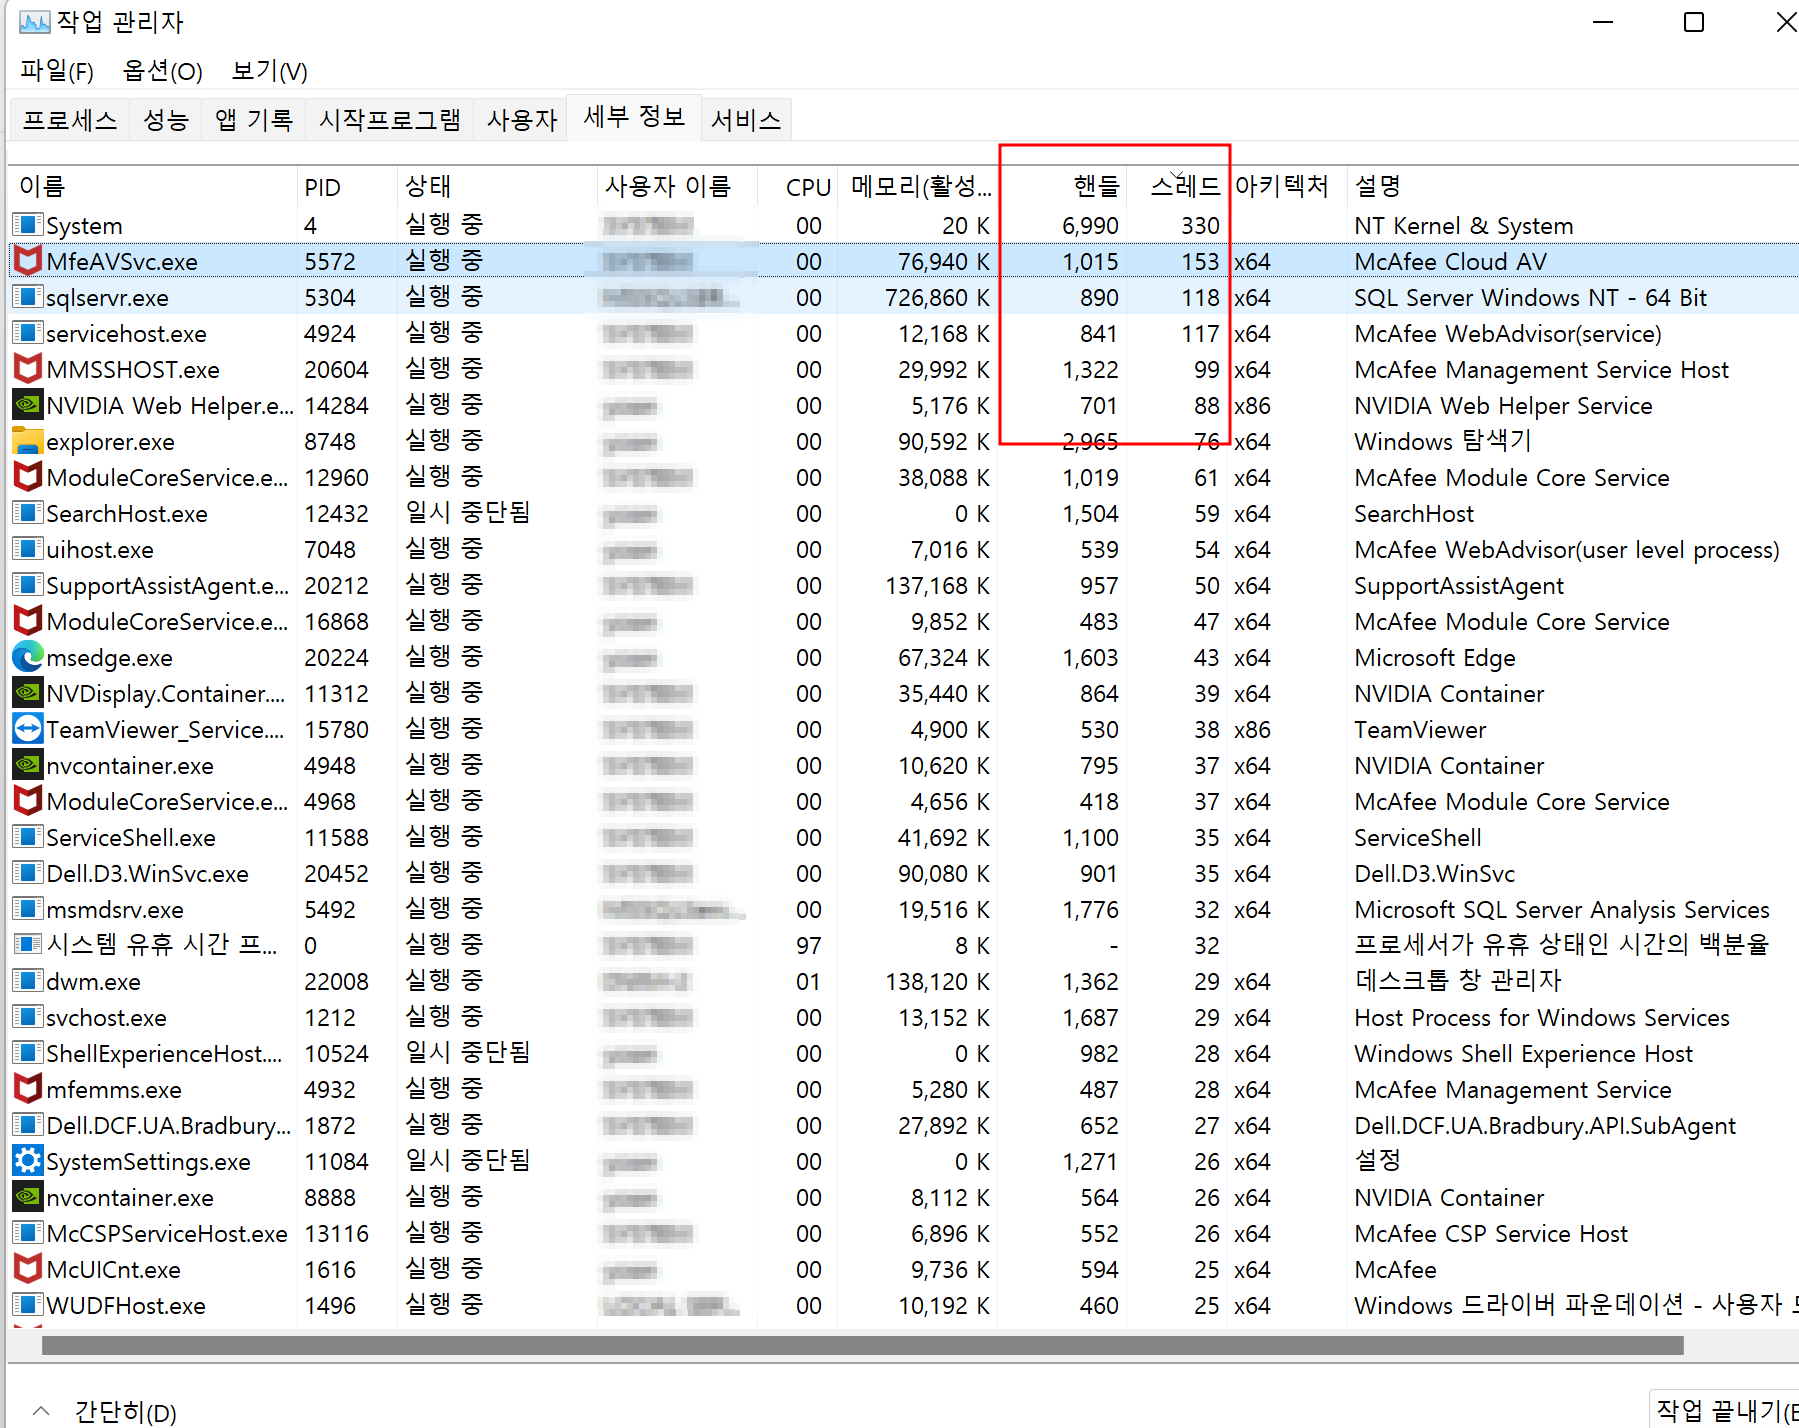1799x1428 pixels.
Task: Click the svchost.exe process icon
Action: (x=27, y=1017)
